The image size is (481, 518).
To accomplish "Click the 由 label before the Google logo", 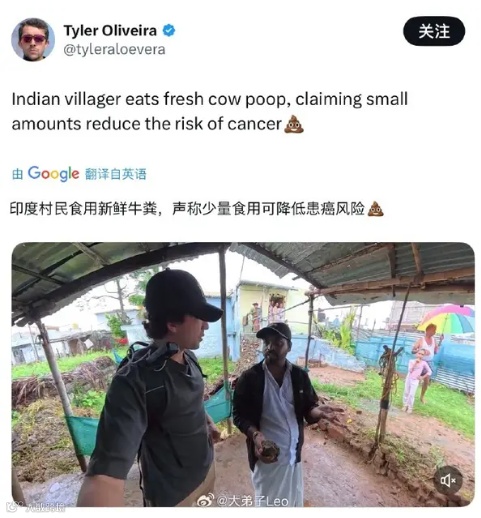I will click(17, 174).
